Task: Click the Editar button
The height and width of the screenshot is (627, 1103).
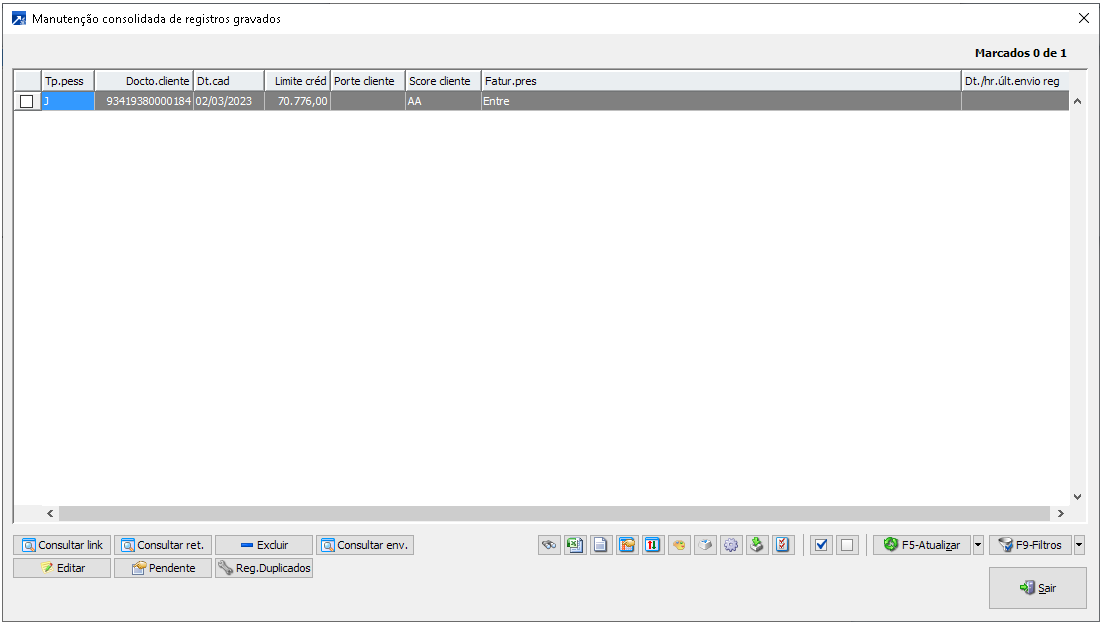Action: coord(62,568)
